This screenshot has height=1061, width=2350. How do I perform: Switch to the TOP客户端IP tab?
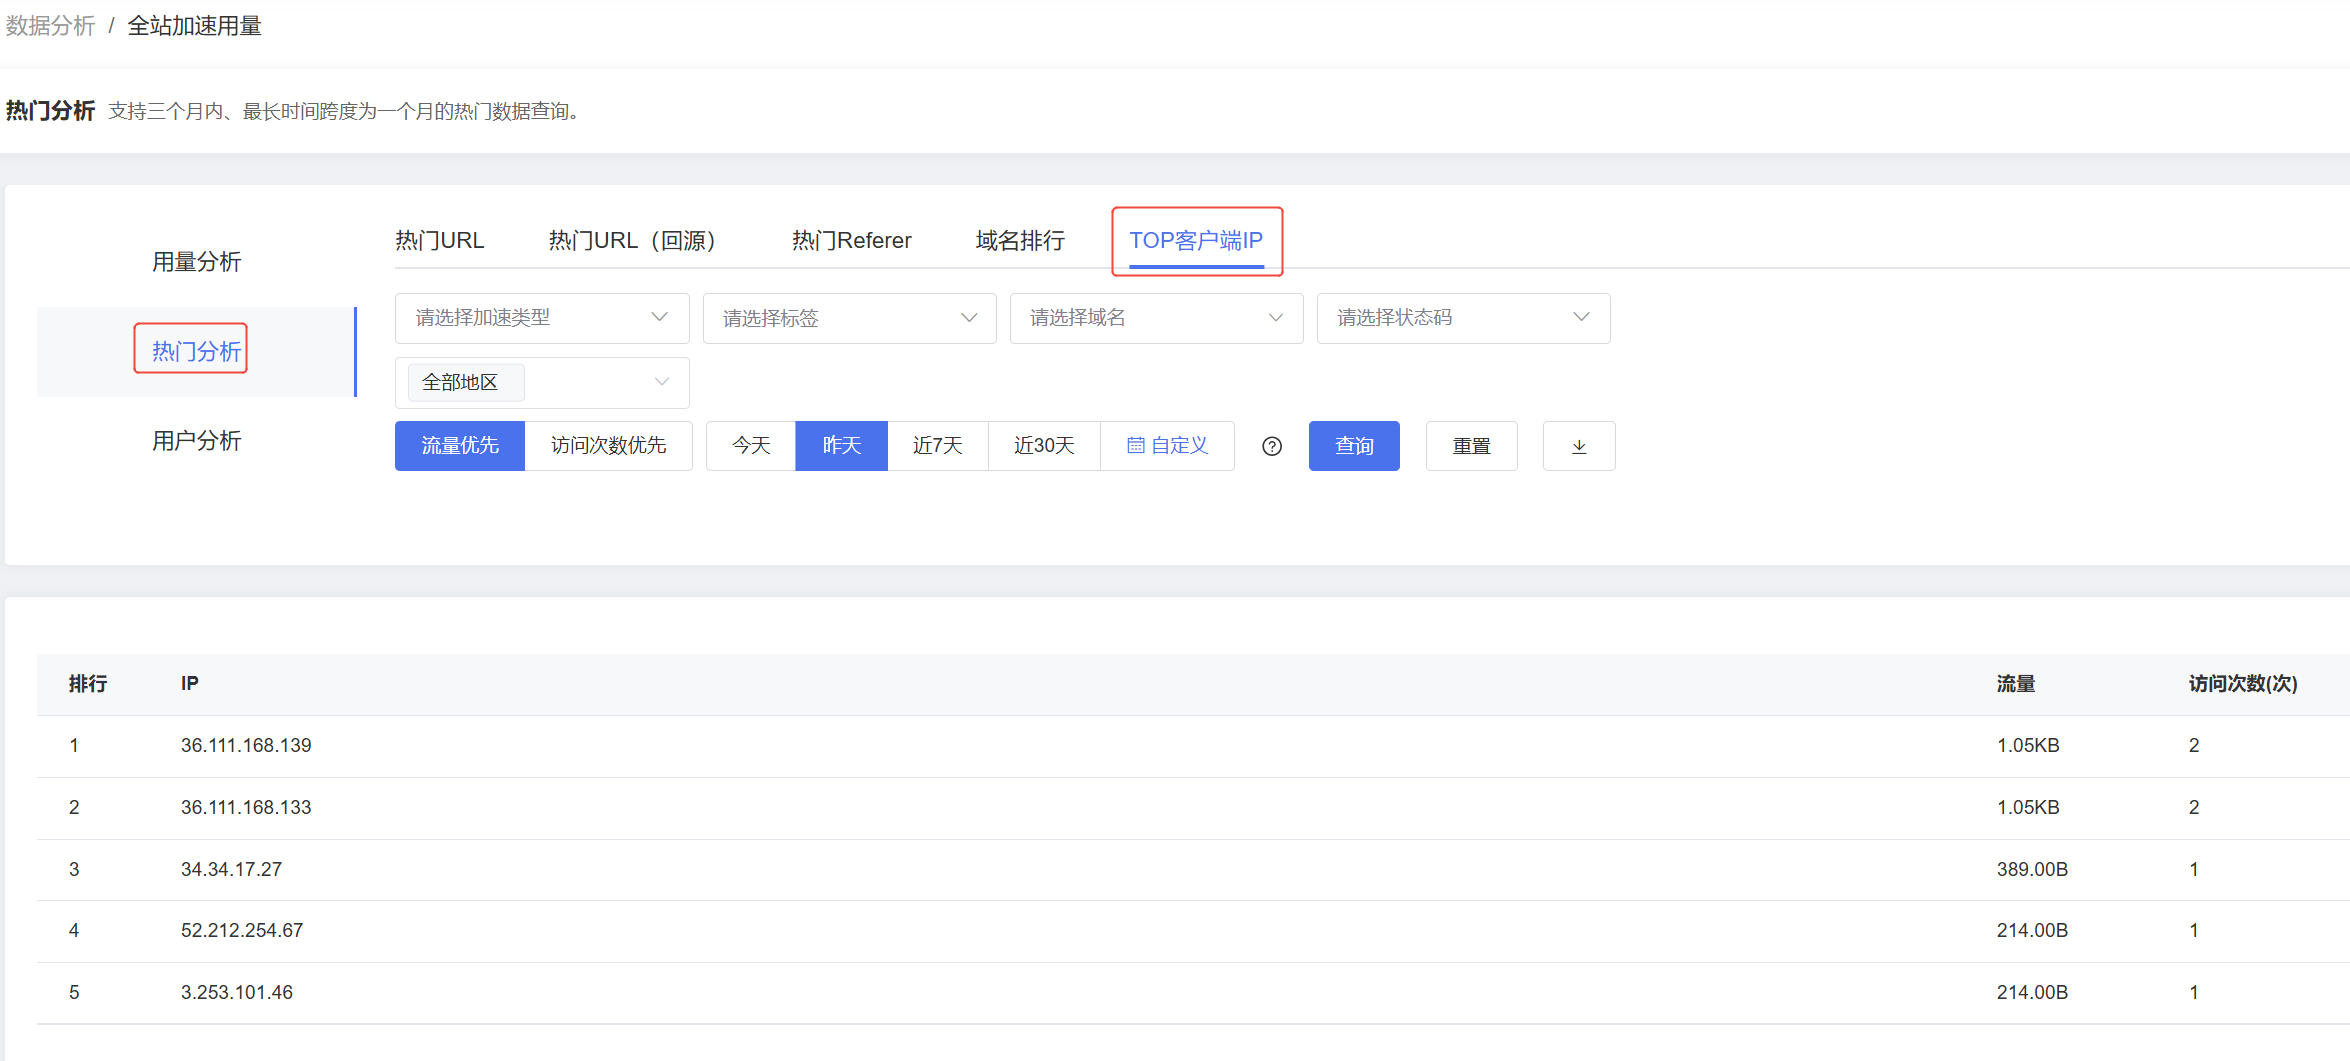click(1196, 240)
